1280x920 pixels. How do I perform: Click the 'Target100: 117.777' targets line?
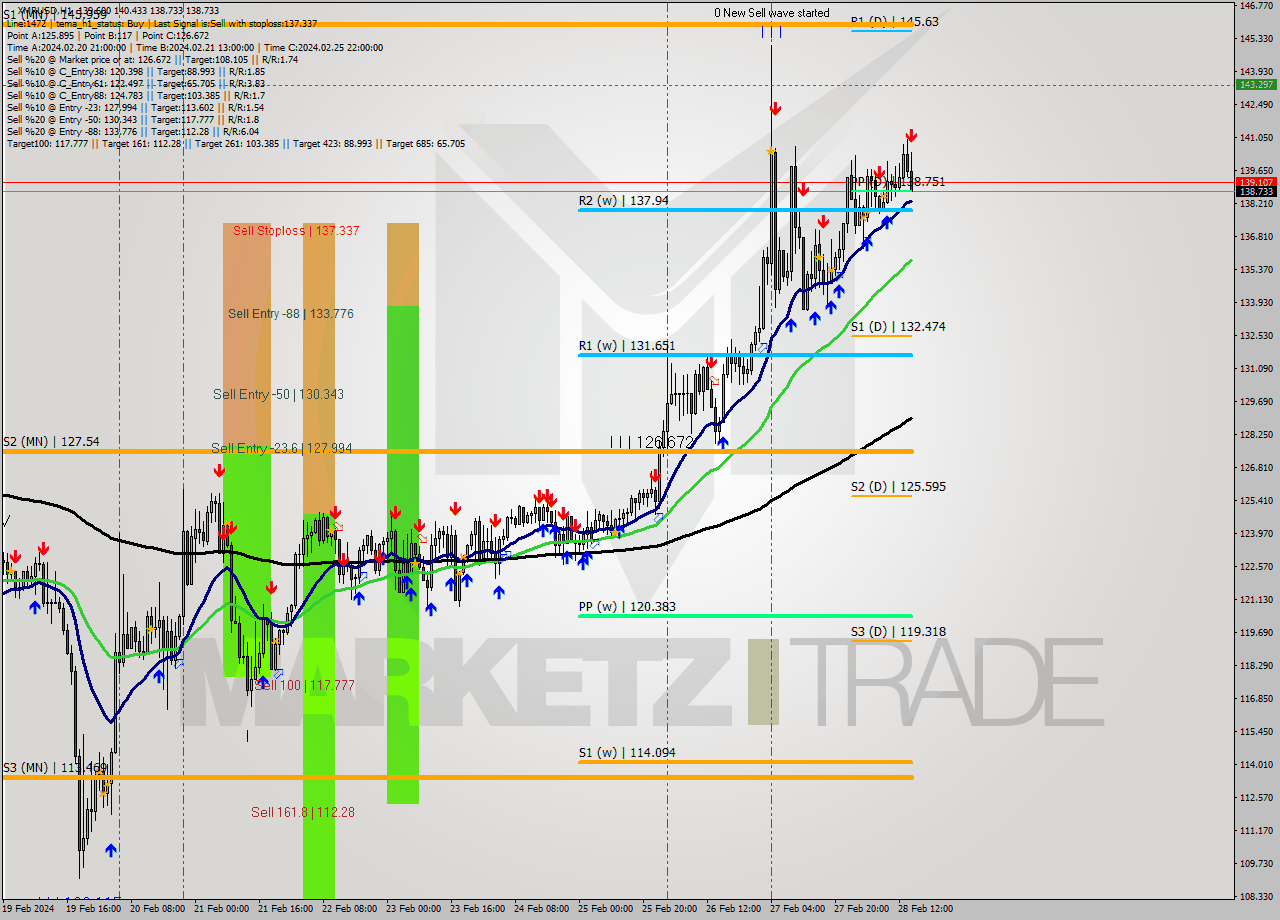click(x=236, y=143)
